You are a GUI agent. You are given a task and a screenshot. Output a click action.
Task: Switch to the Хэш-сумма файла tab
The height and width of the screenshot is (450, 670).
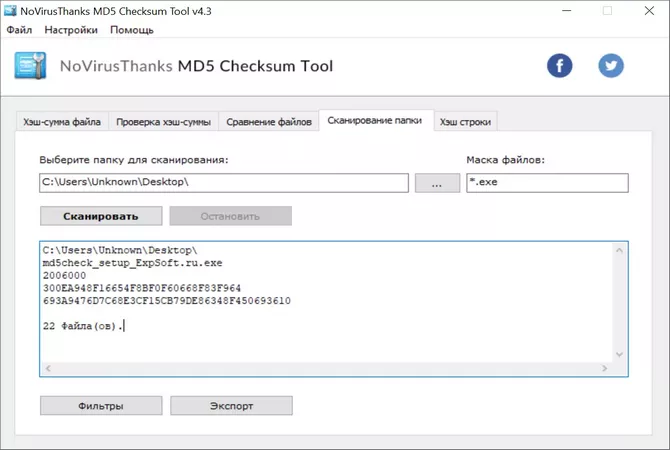coord(62,122)
